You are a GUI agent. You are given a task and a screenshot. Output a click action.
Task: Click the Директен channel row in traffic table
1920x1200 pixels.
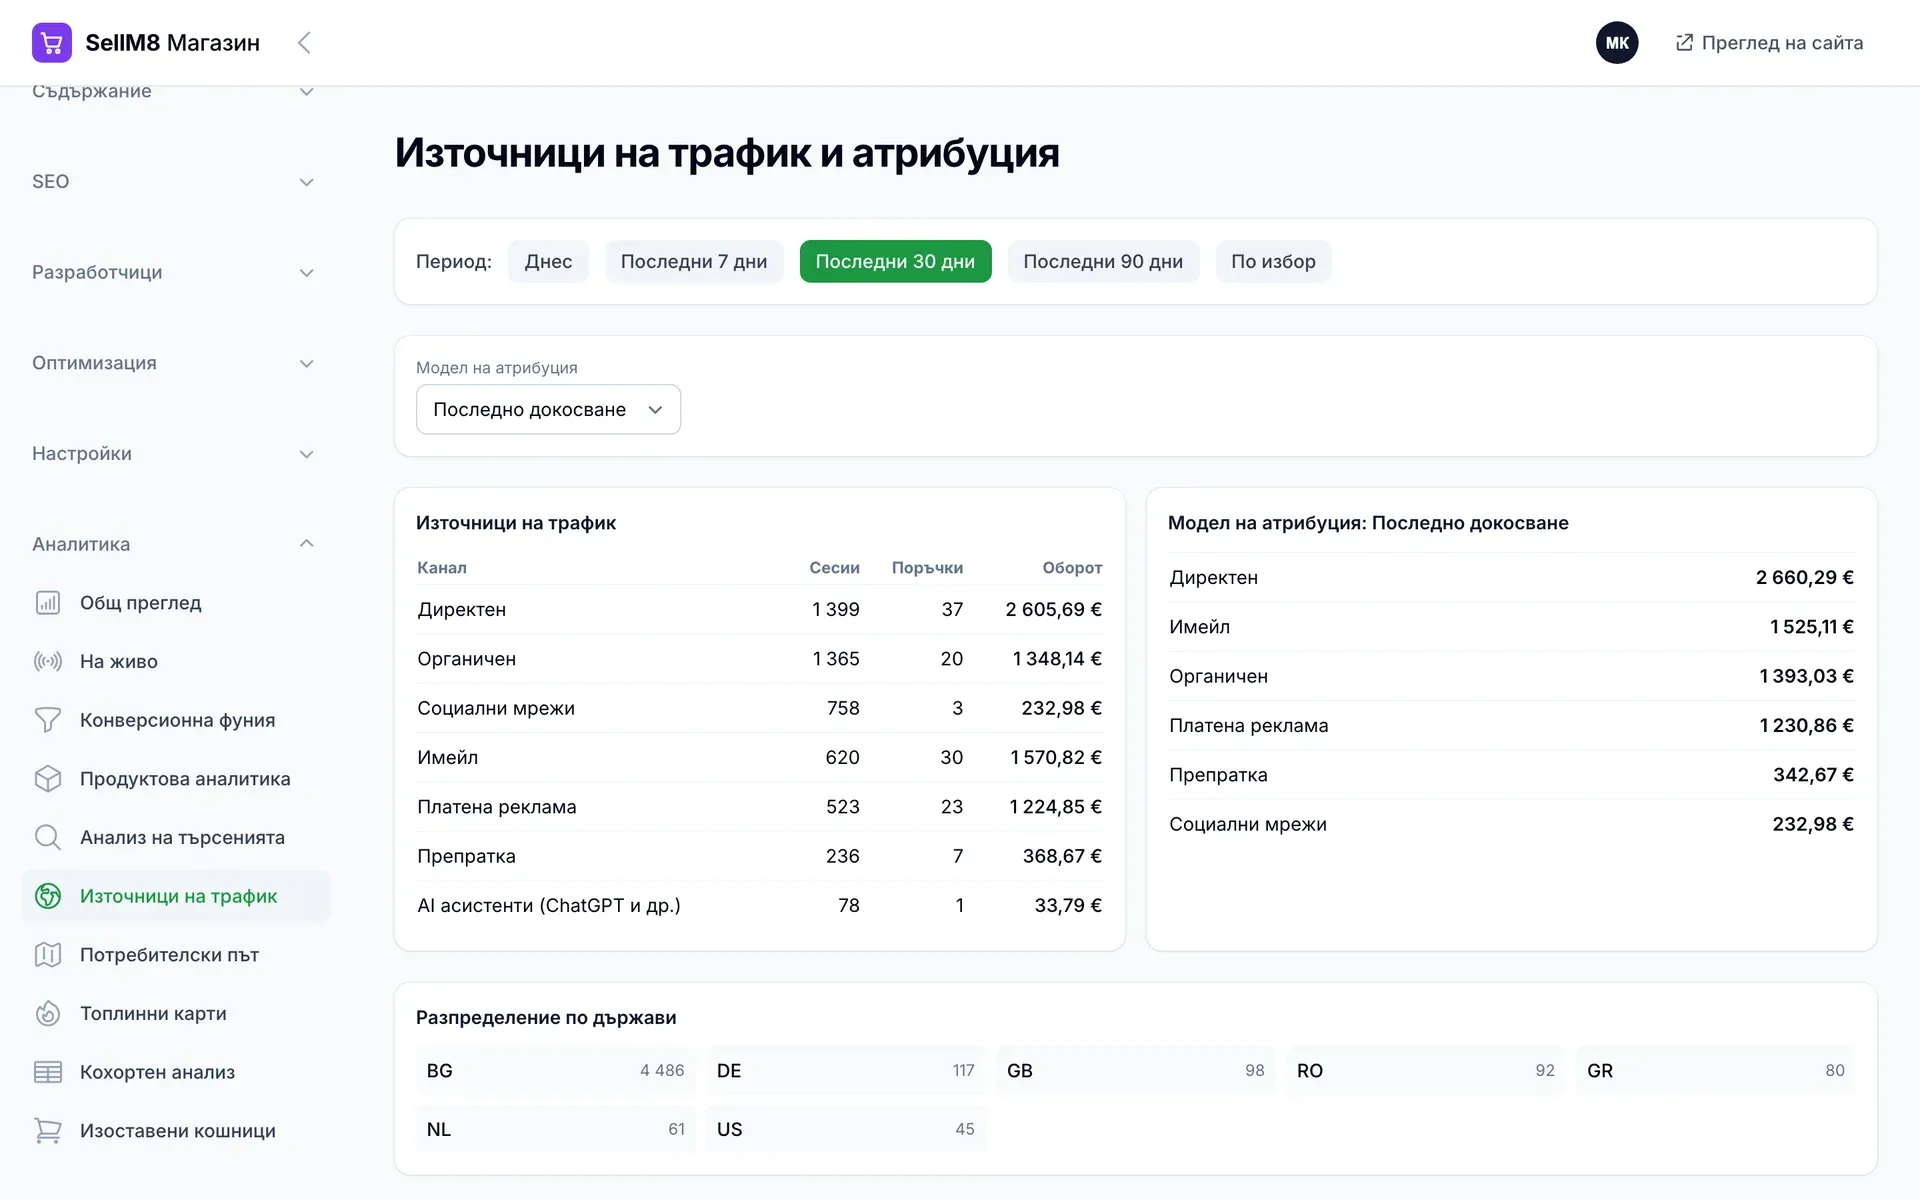[760, 609]
